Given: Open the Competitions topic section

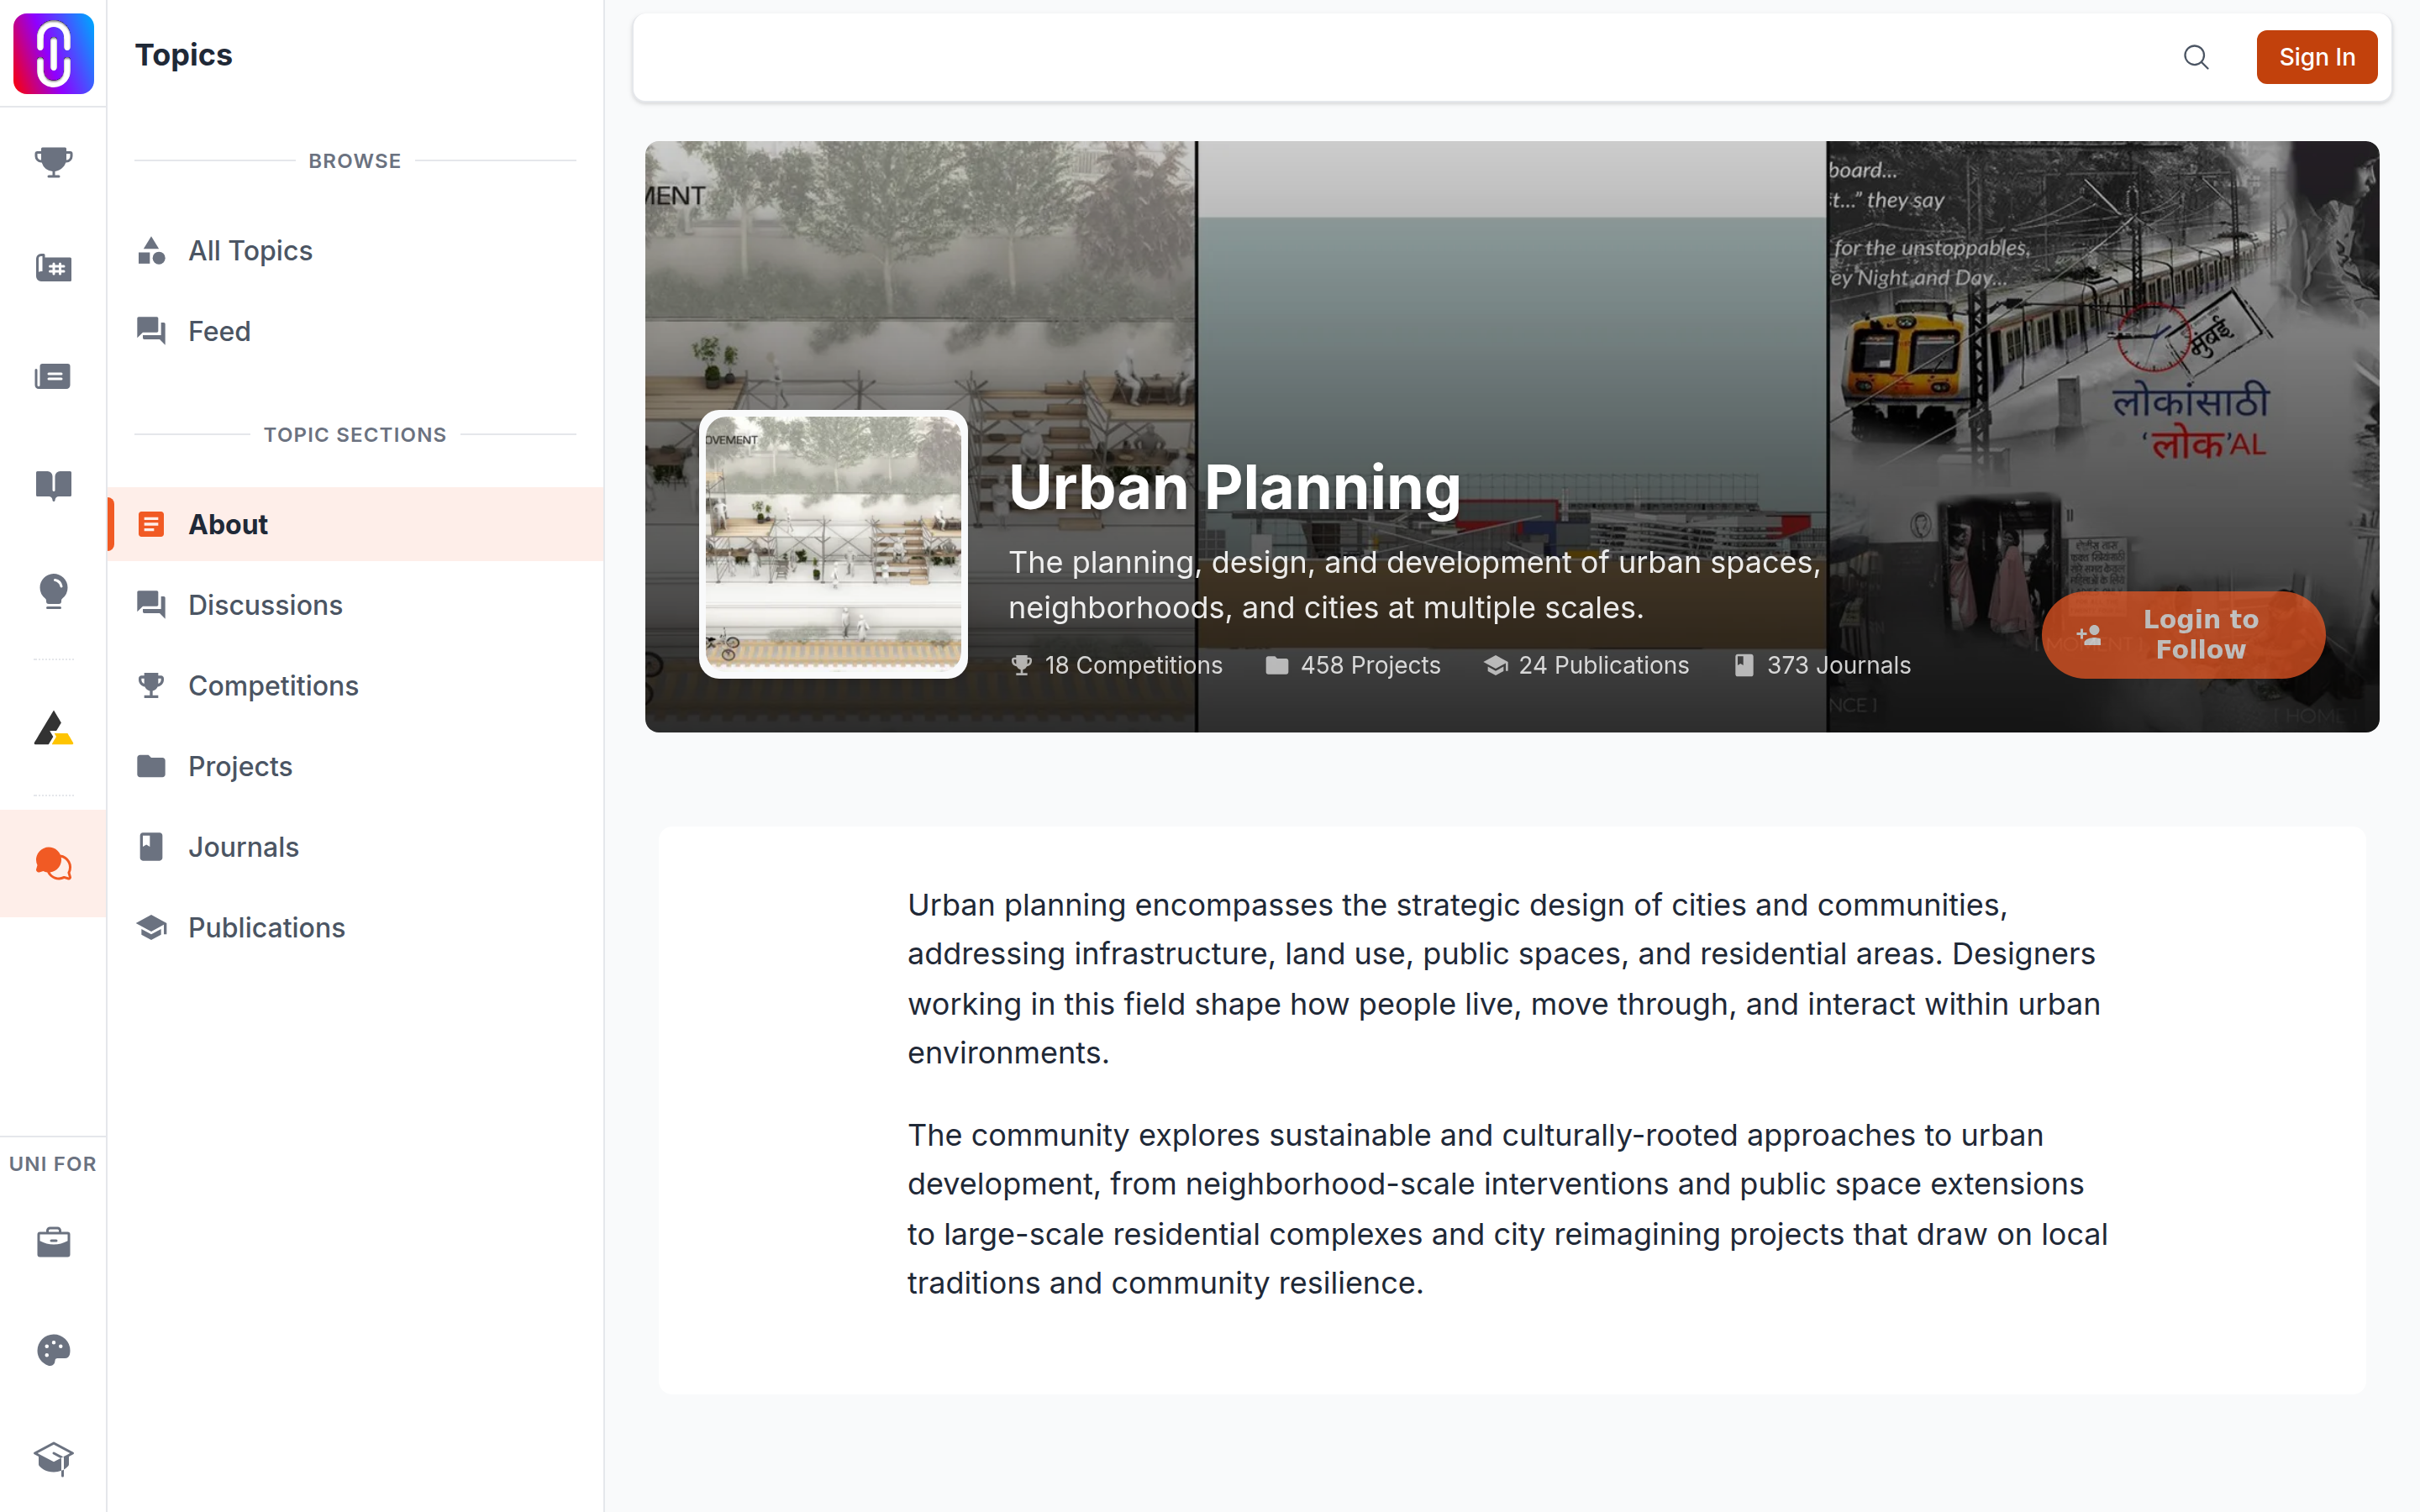Looking at the screenshot, I should click(355, 685).
